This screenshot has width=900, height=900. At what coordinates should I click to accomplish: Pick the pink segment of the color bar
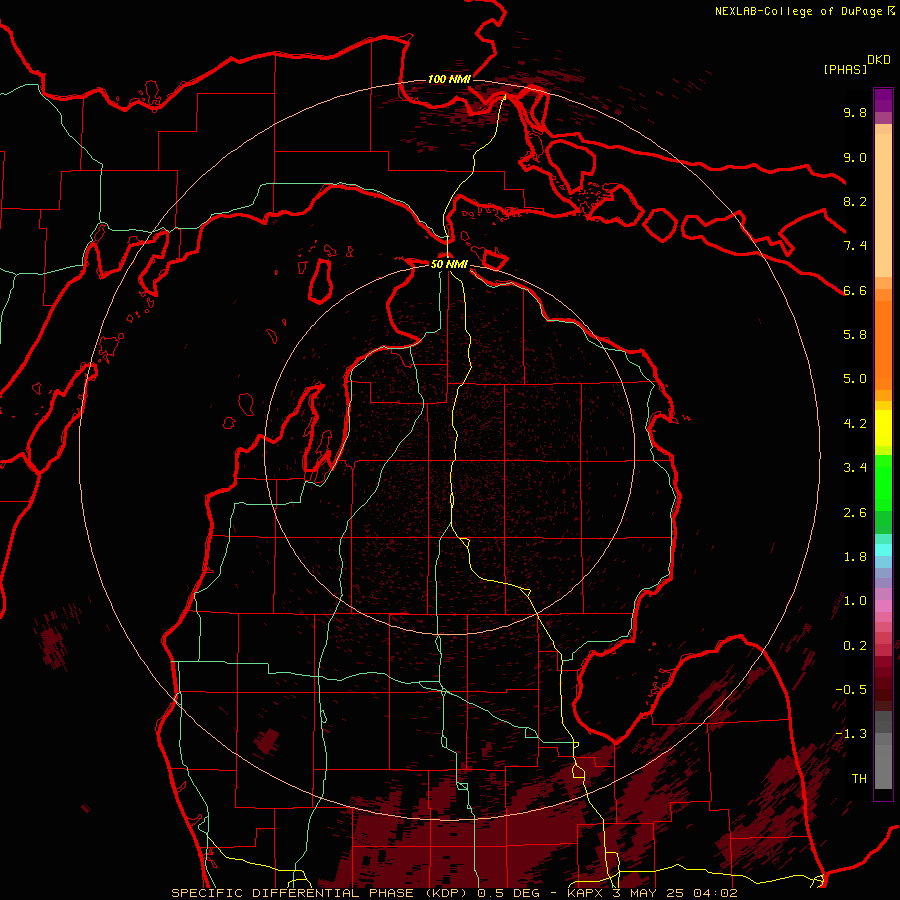(883, 606)
